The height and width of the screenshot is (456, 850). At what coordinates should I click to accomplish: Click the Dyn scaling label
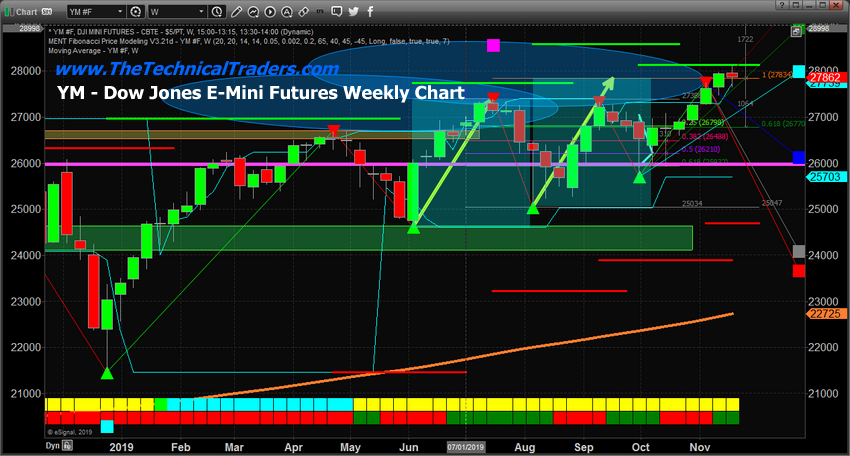click(53, 446)
